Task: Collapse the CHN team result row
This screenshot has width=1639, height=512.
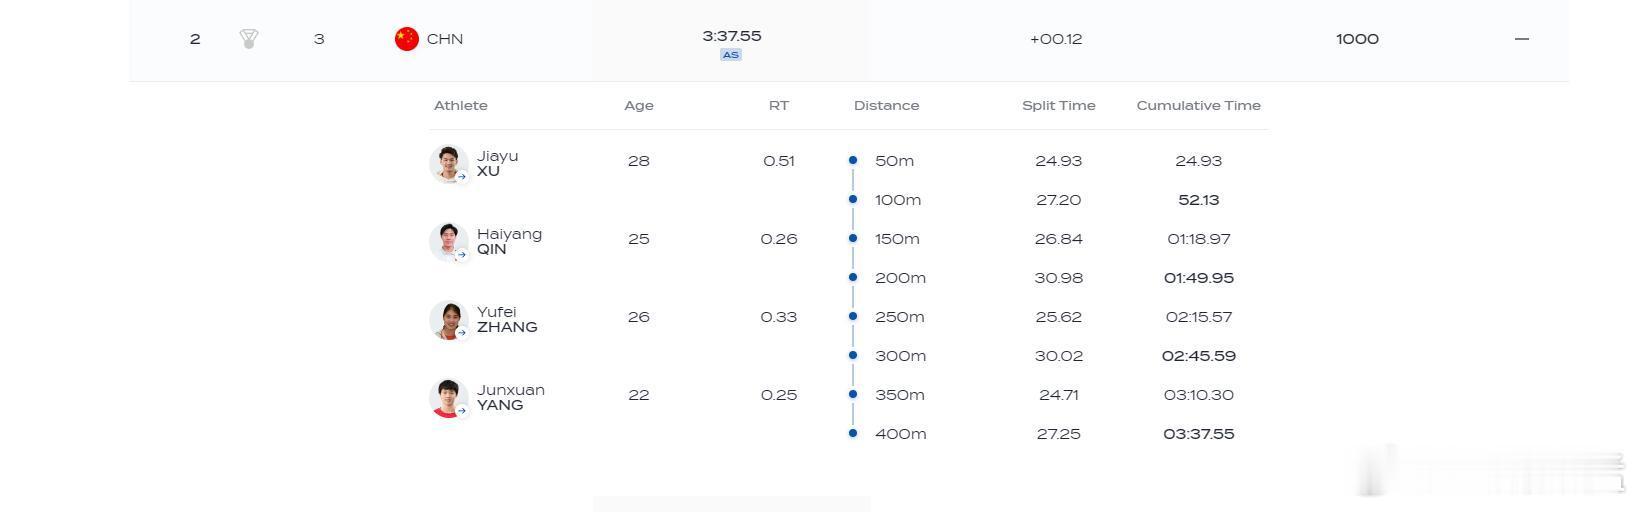Action: click(x=1522, y=39)
